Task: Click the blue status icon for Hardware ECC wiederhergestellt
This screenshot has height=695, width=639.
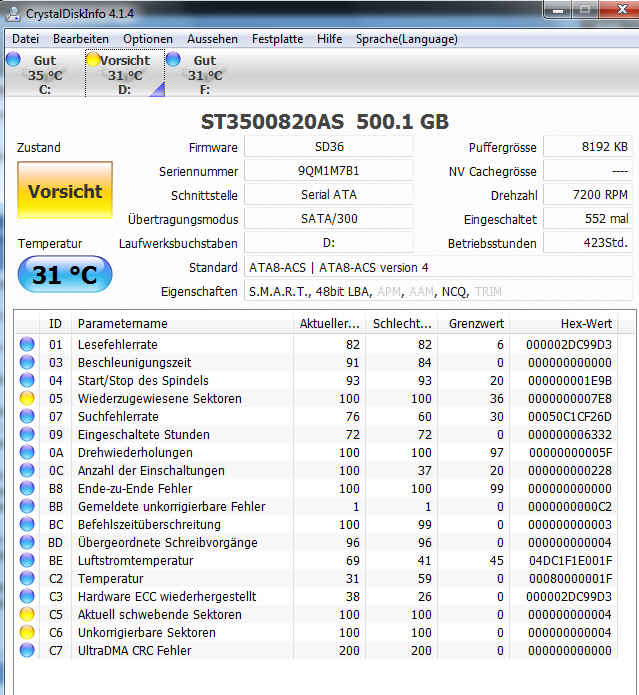Action: [27, 597]
